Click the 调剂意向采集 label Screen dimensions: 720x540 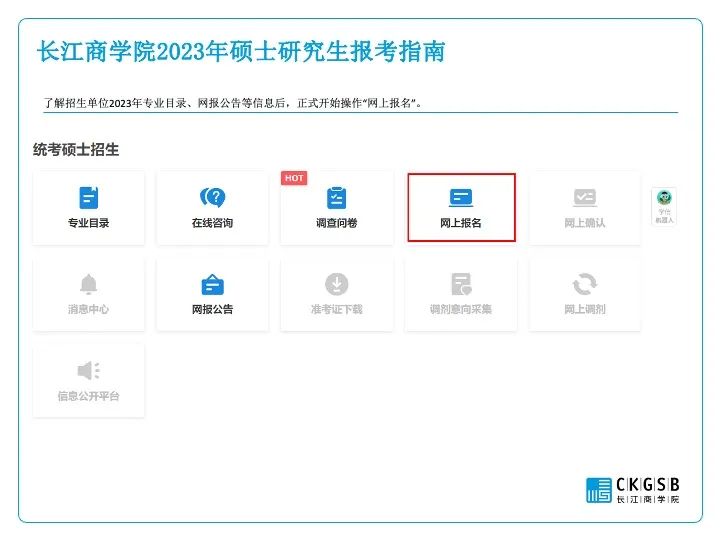coord(461,309)
